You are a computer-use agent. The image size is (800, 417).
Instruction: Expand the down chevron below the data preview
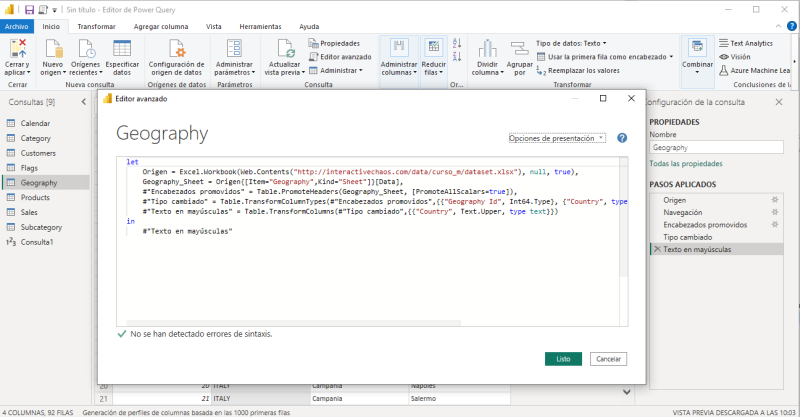point(627,392)
